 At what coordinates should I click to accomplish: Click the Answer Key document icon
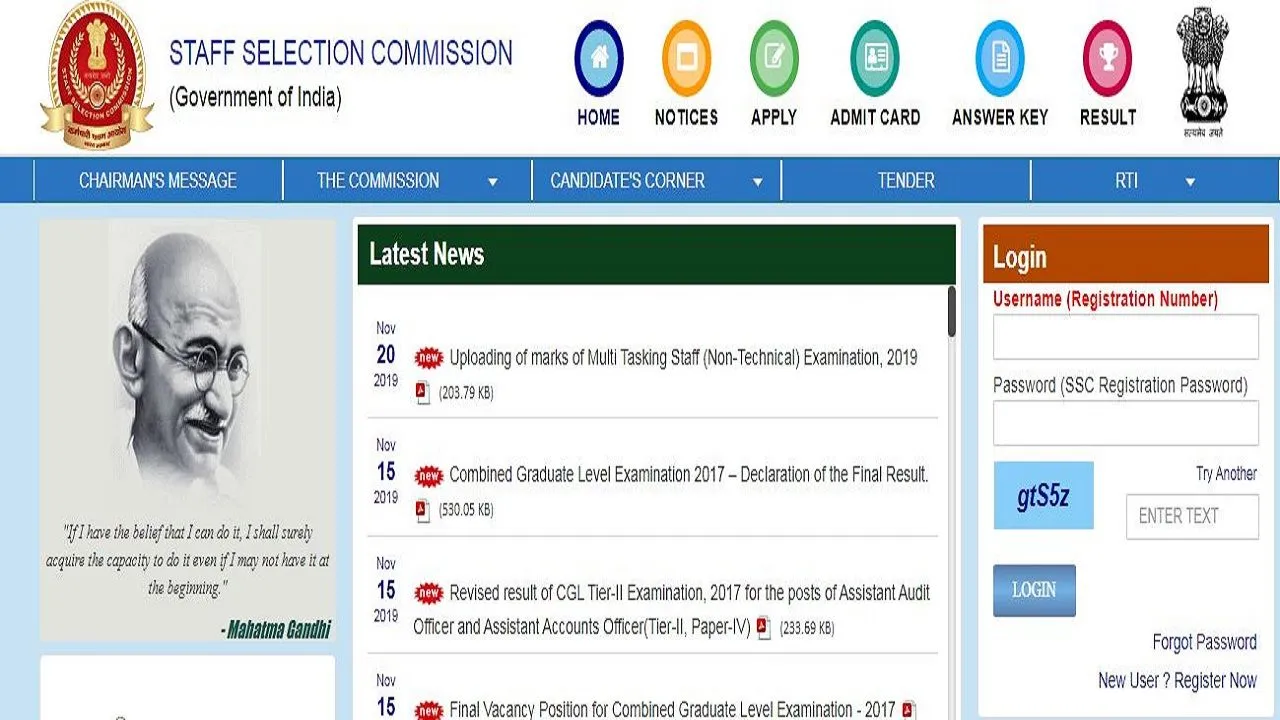click(1000, 58)
